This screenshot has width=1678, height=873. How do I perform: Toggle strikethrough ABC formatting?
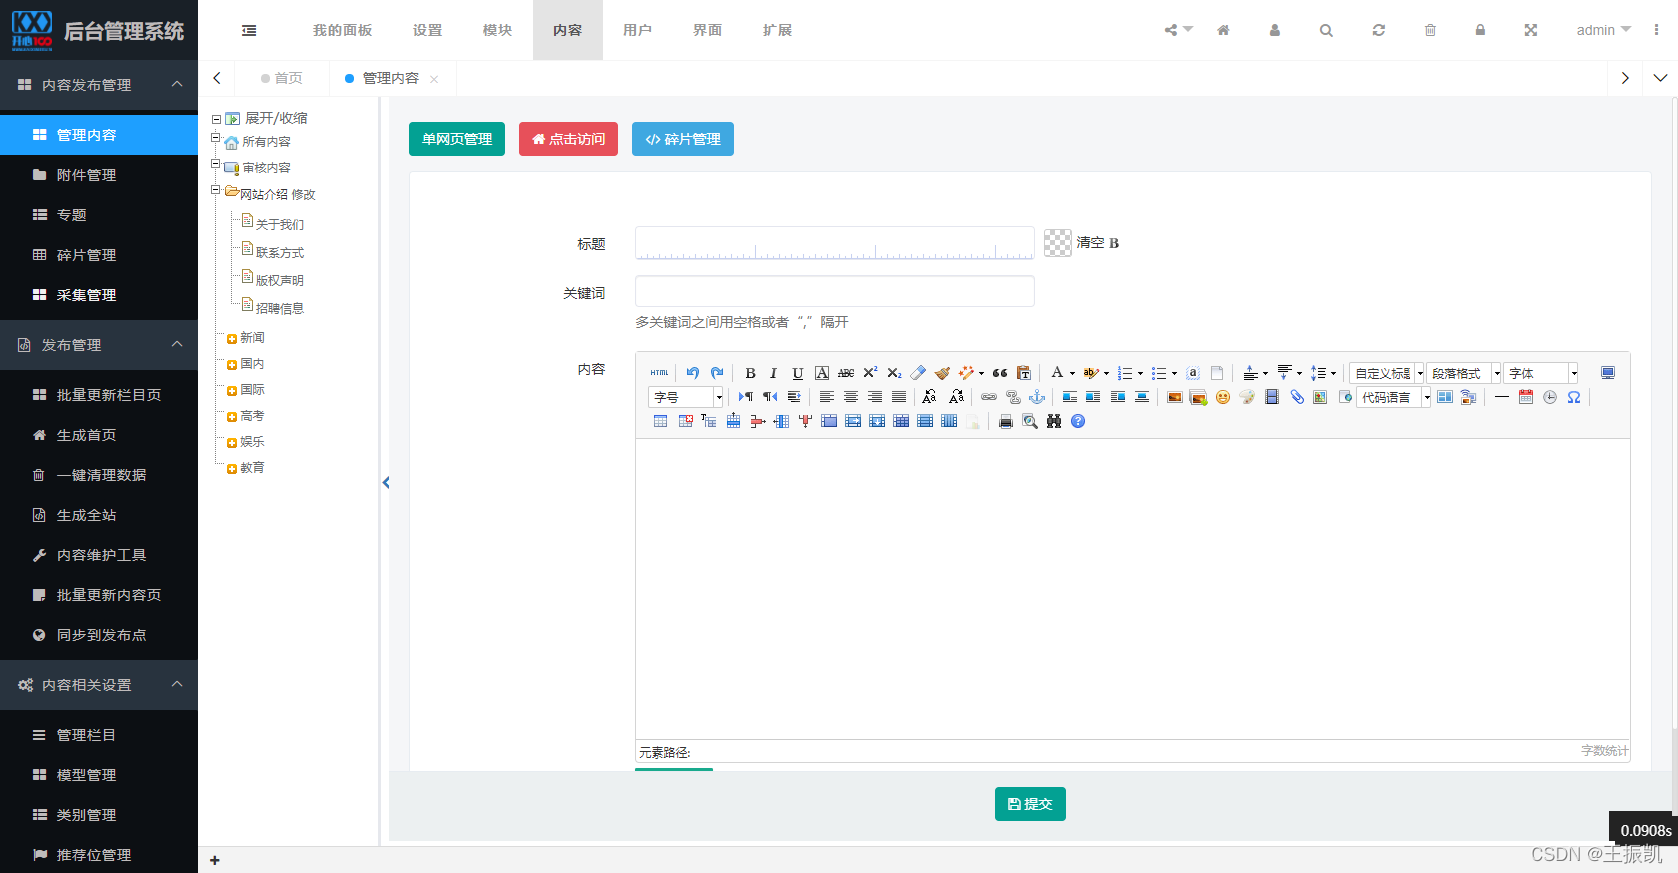coord(846,373)
